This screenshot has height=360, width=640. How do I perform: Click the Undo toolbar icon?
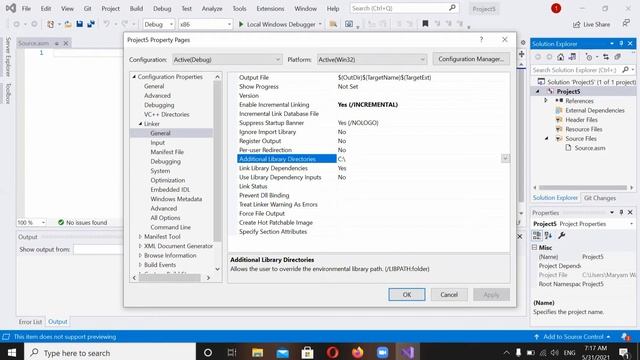tap(106, 24)
